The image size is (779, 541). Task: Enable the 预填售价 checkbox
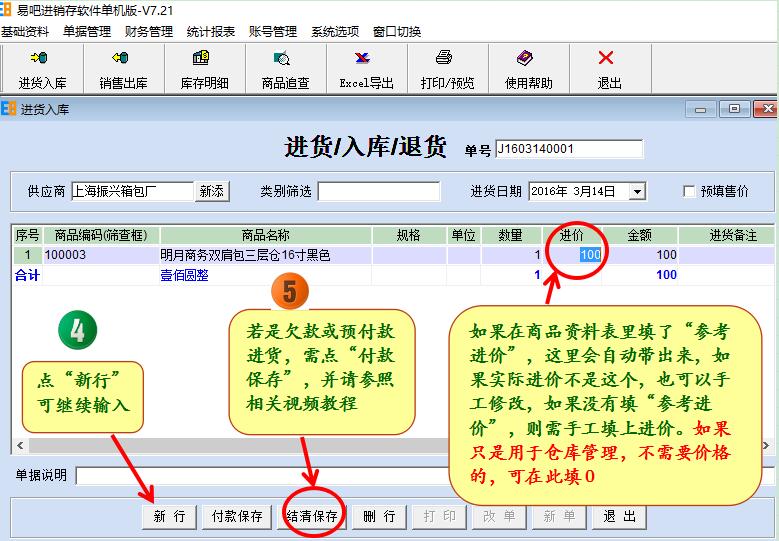tap(689, 191)
